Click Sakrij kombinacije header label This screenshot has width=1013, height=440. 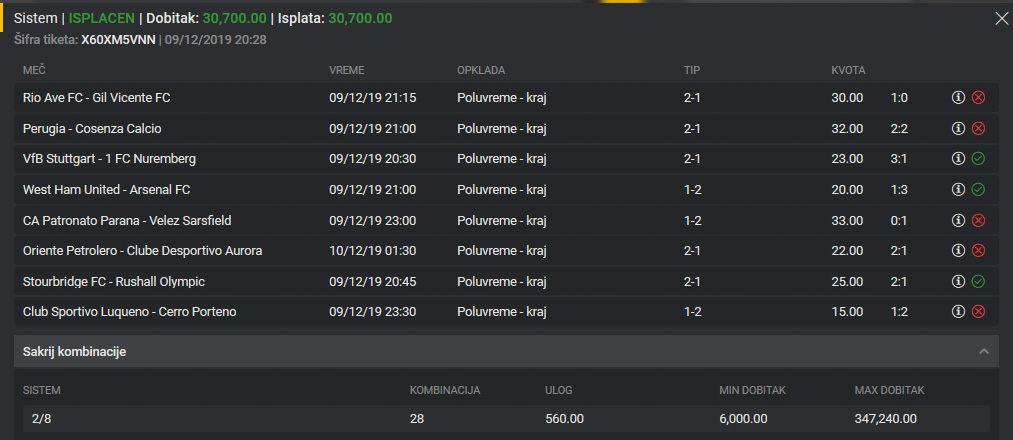74,352
